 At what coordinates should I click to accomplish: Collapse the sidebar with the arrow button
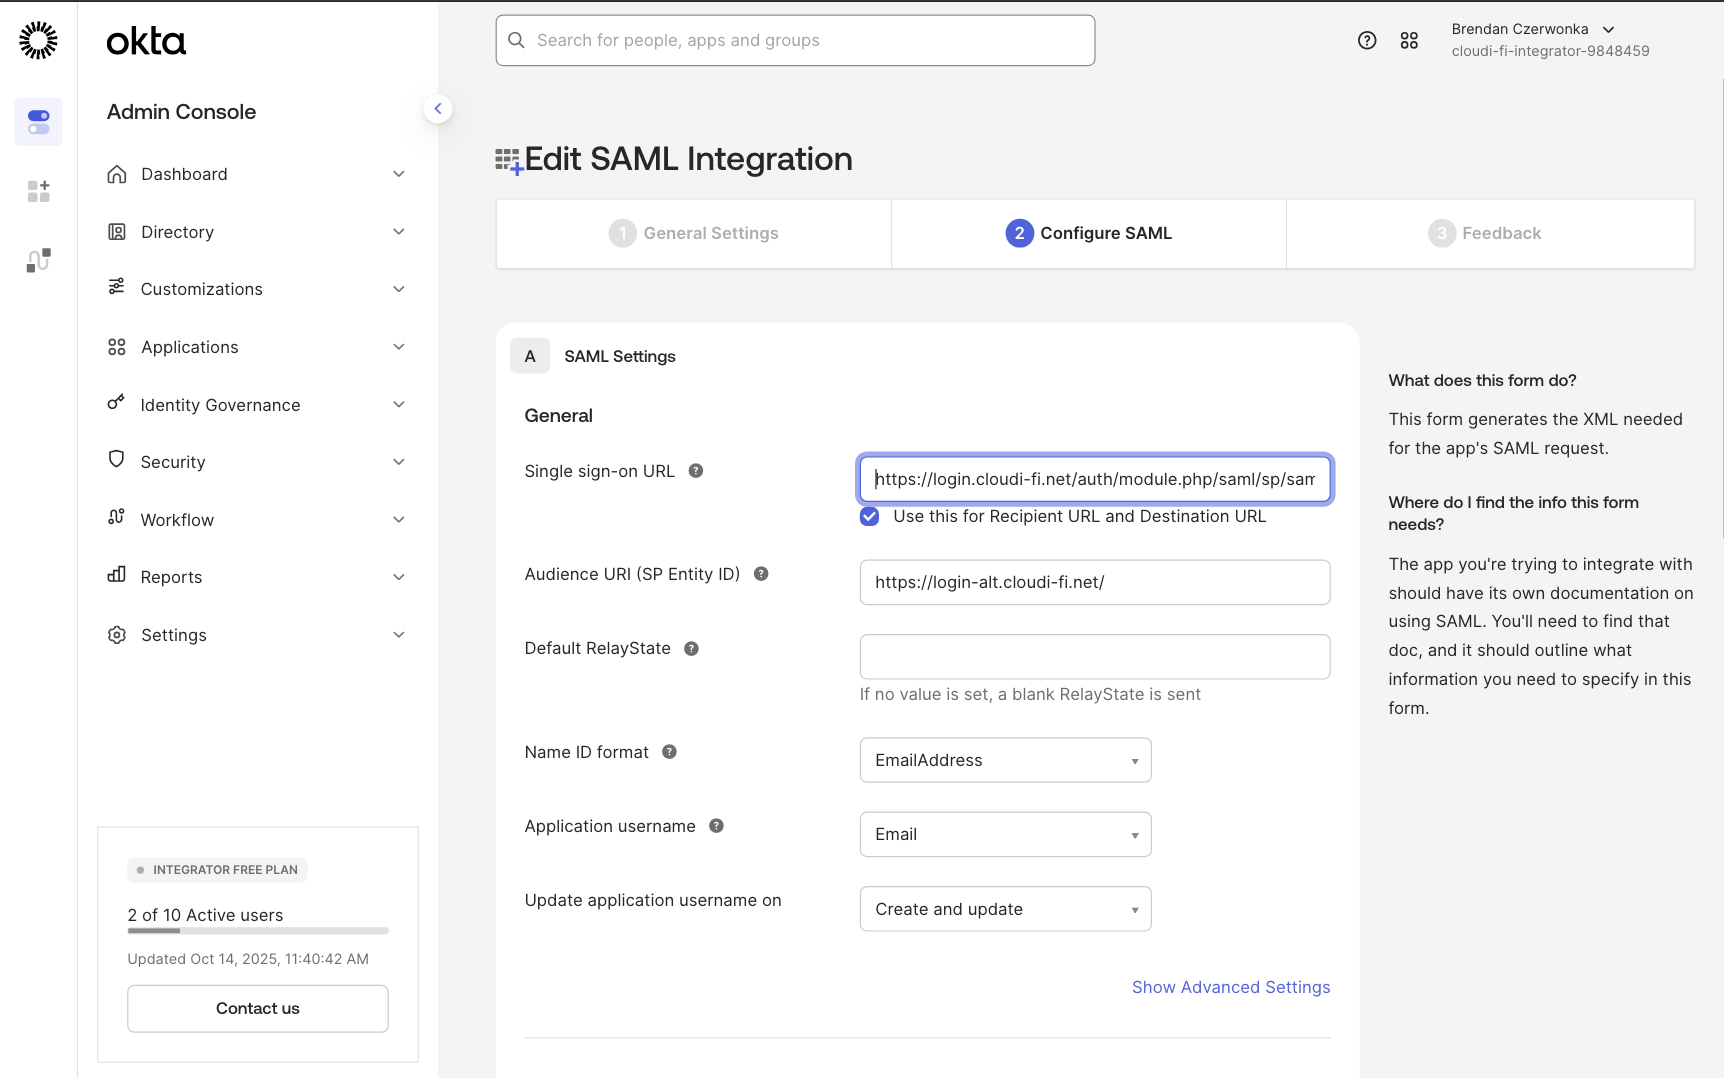438,109
